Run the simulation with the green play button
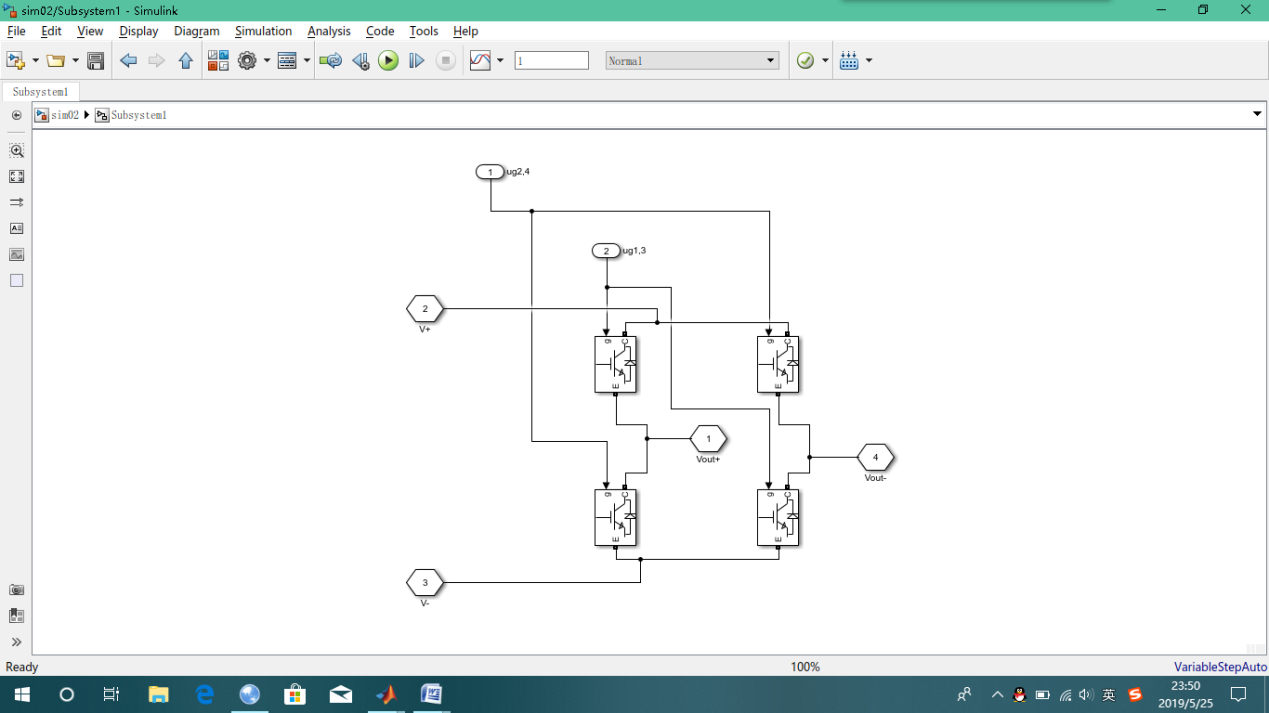Viewport: 1269px width, 713px height. (x=388, y=61)
